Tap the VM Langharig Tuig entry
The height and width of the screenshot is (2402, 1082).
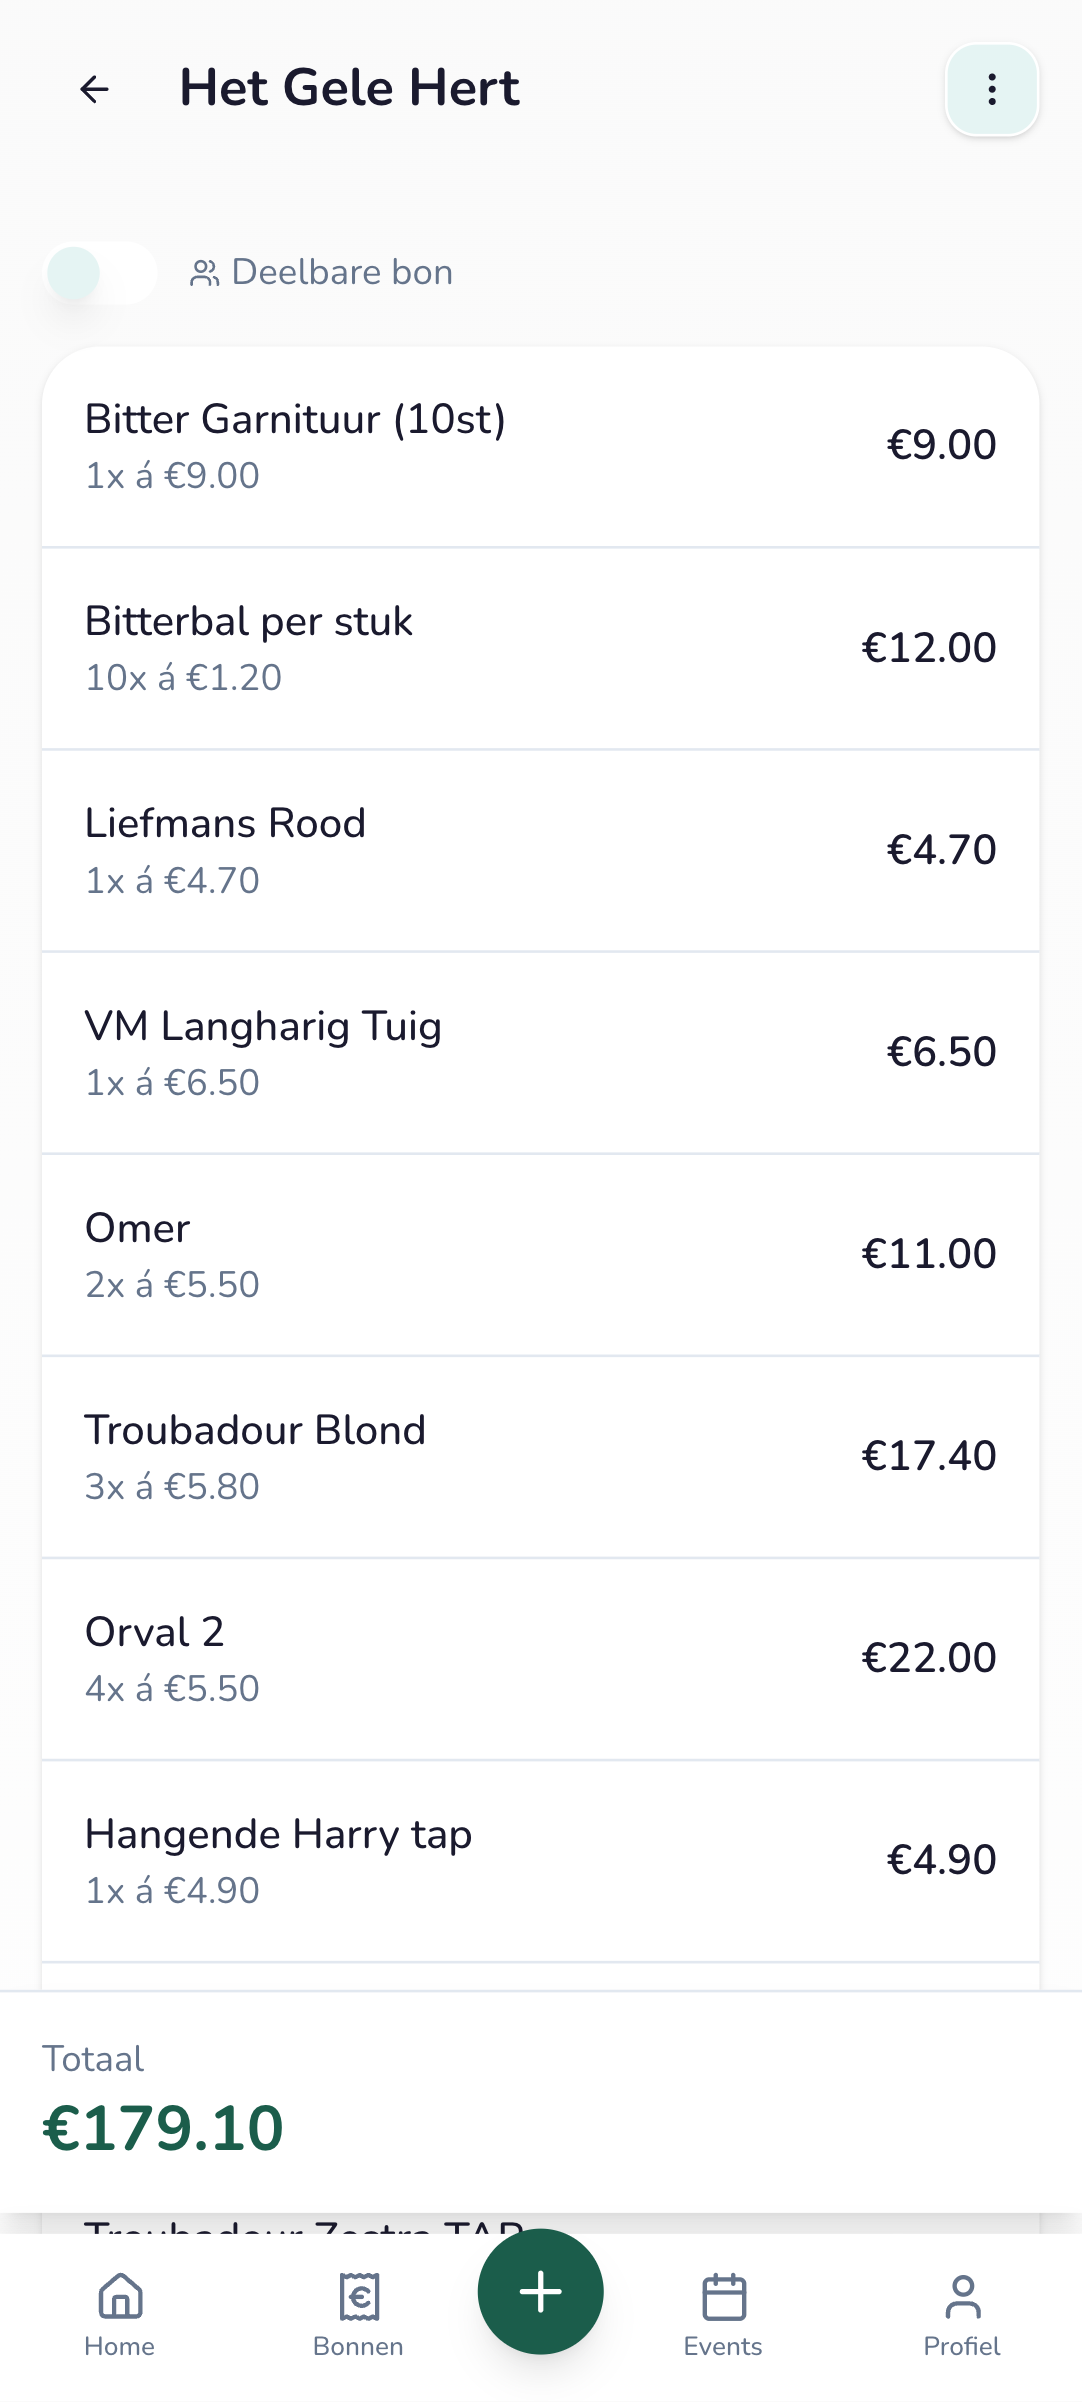point(540,1053)
